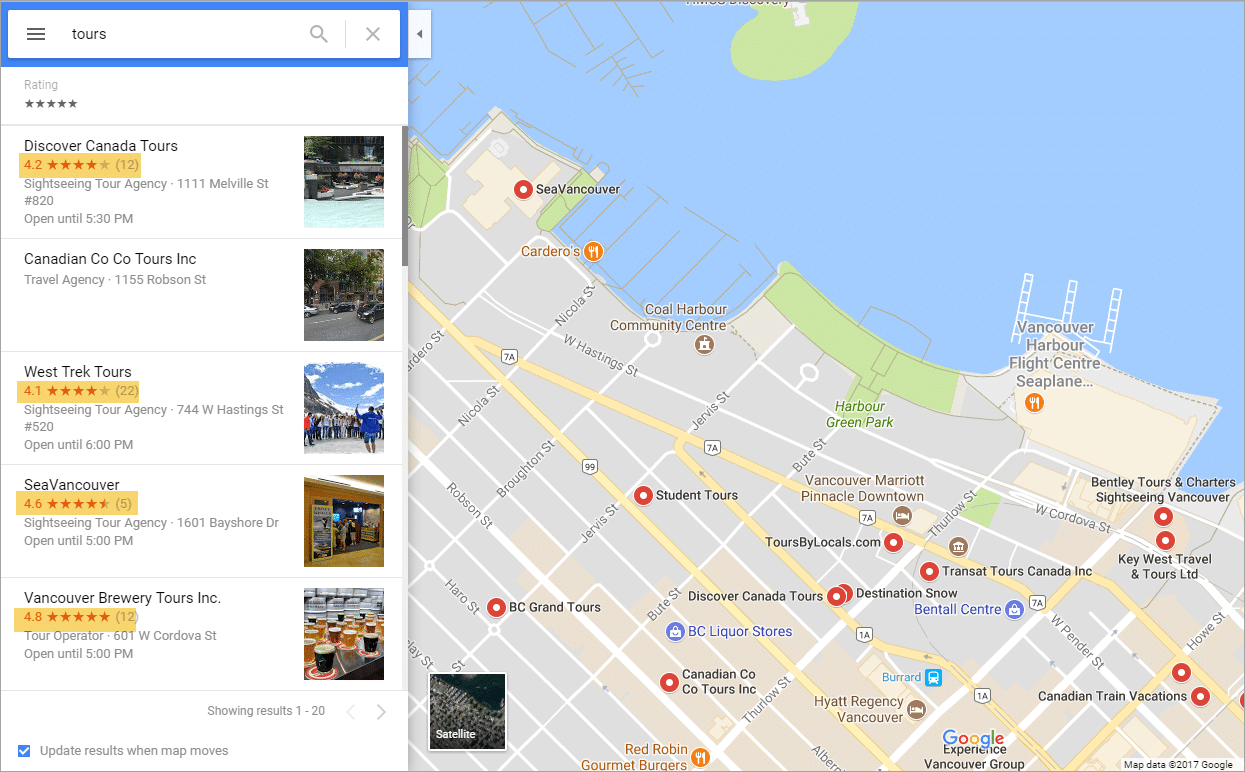Click the museum icon near Thurlow St
The height and width of the screenshot is (772, 1245).
tap(959, 547)
